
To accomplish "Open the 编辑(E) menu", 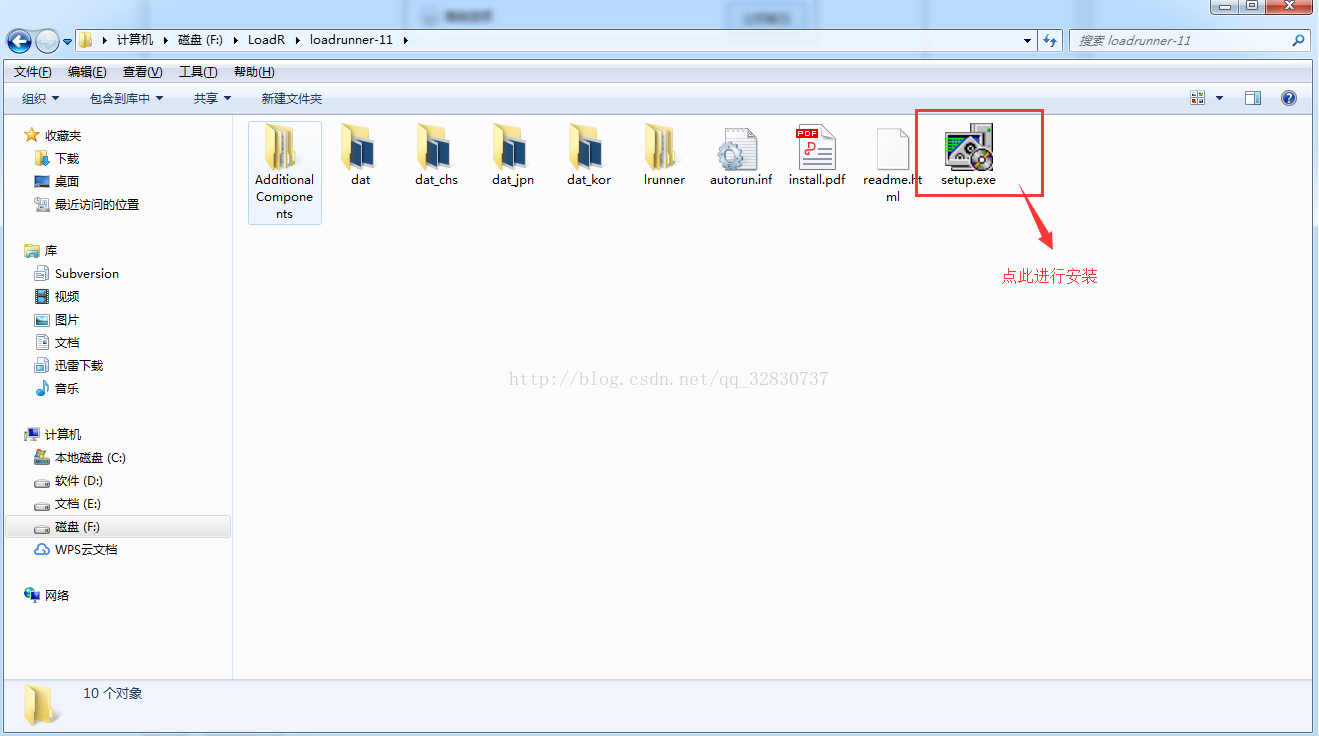I will [87, 72].
